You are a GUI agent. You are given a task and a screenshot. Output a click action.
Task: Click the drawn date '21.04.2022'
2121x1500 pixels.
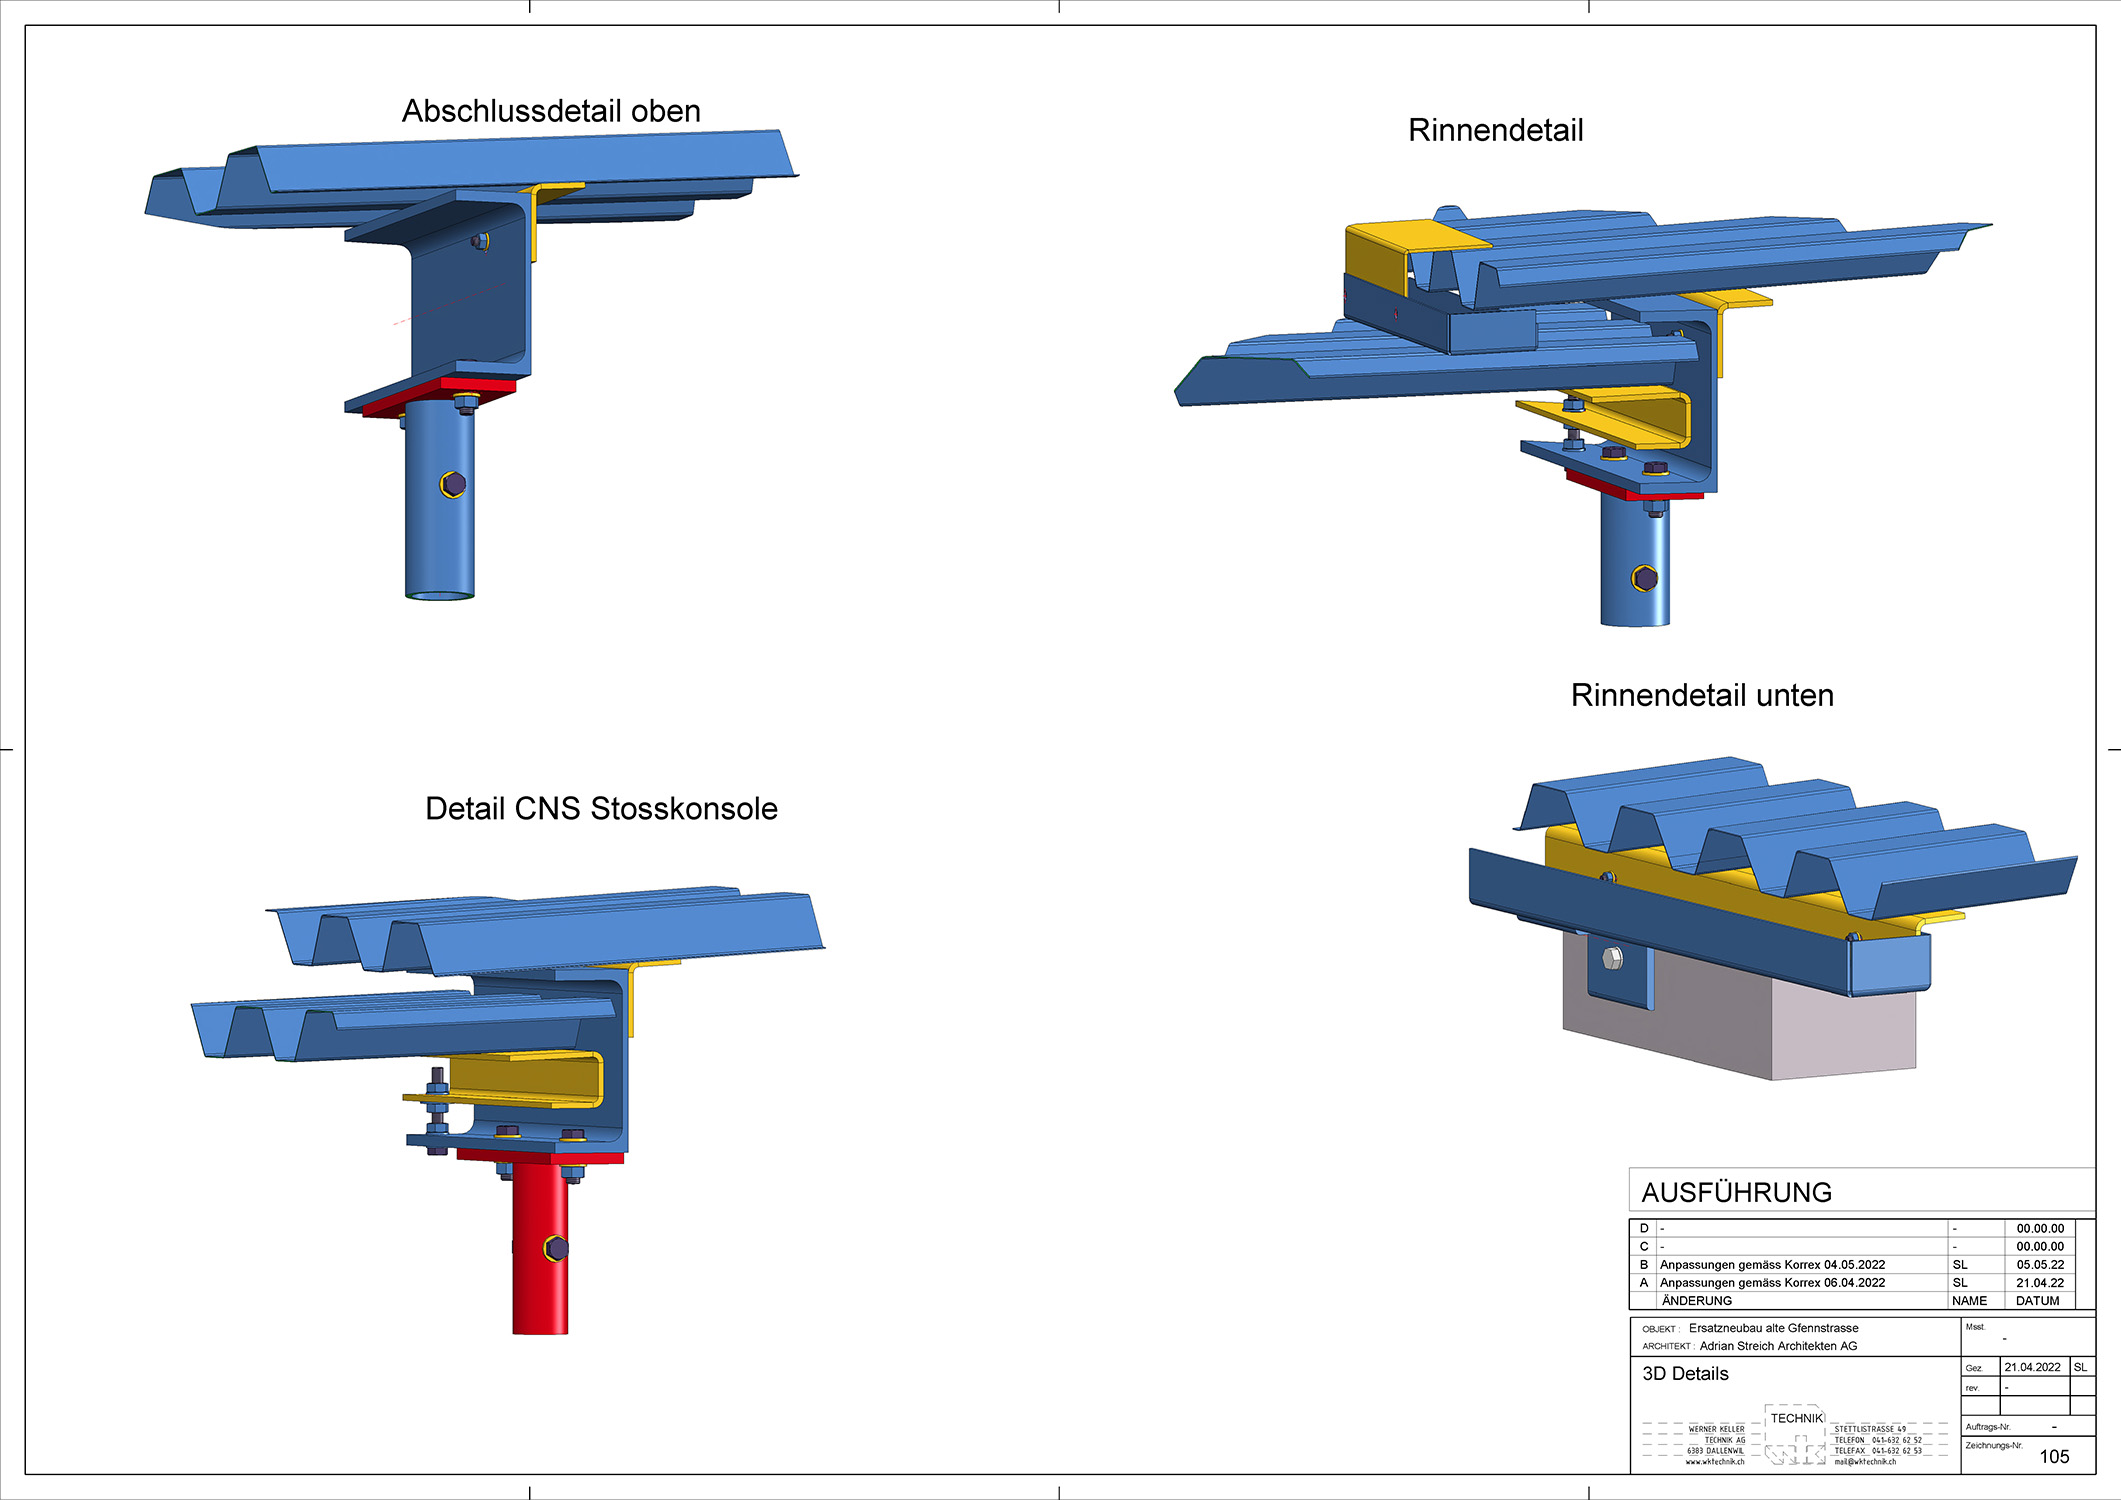tap(2032, 1367)
